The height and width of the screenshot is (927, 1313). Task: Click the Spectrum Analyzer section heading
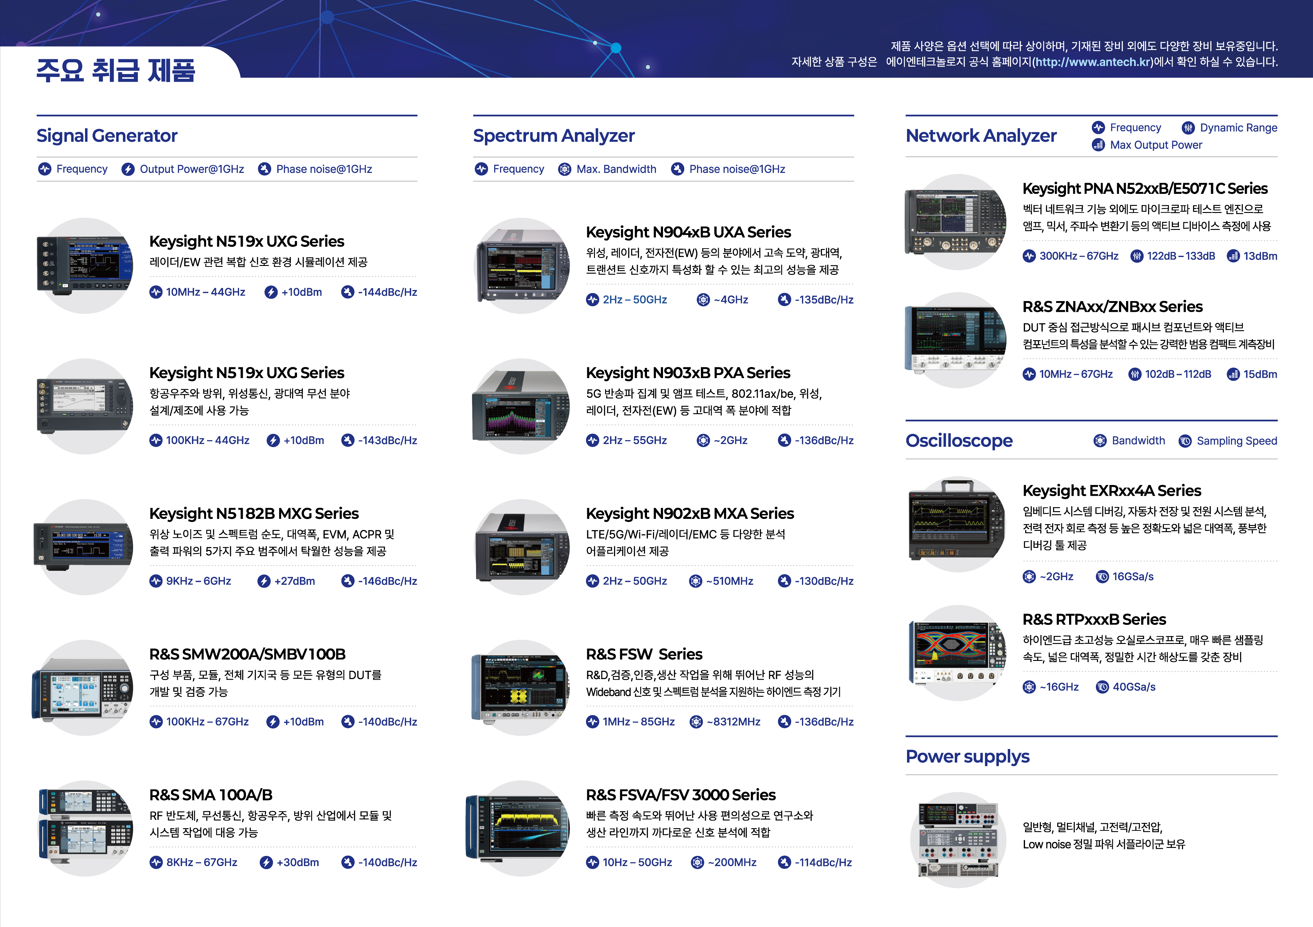[x=553, y=136]
